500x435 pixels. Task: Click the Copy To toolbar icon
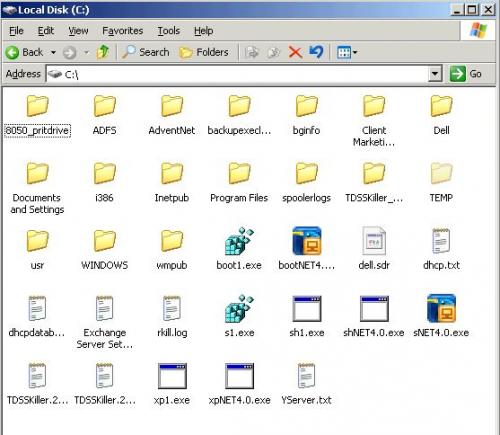273,52
